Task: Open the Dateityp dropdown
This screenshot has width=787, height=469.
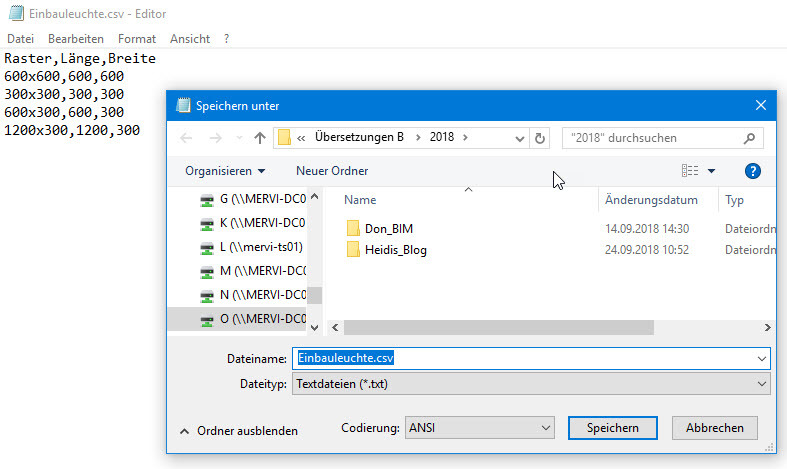Action: pyautogui.click(x=531, y=384)
